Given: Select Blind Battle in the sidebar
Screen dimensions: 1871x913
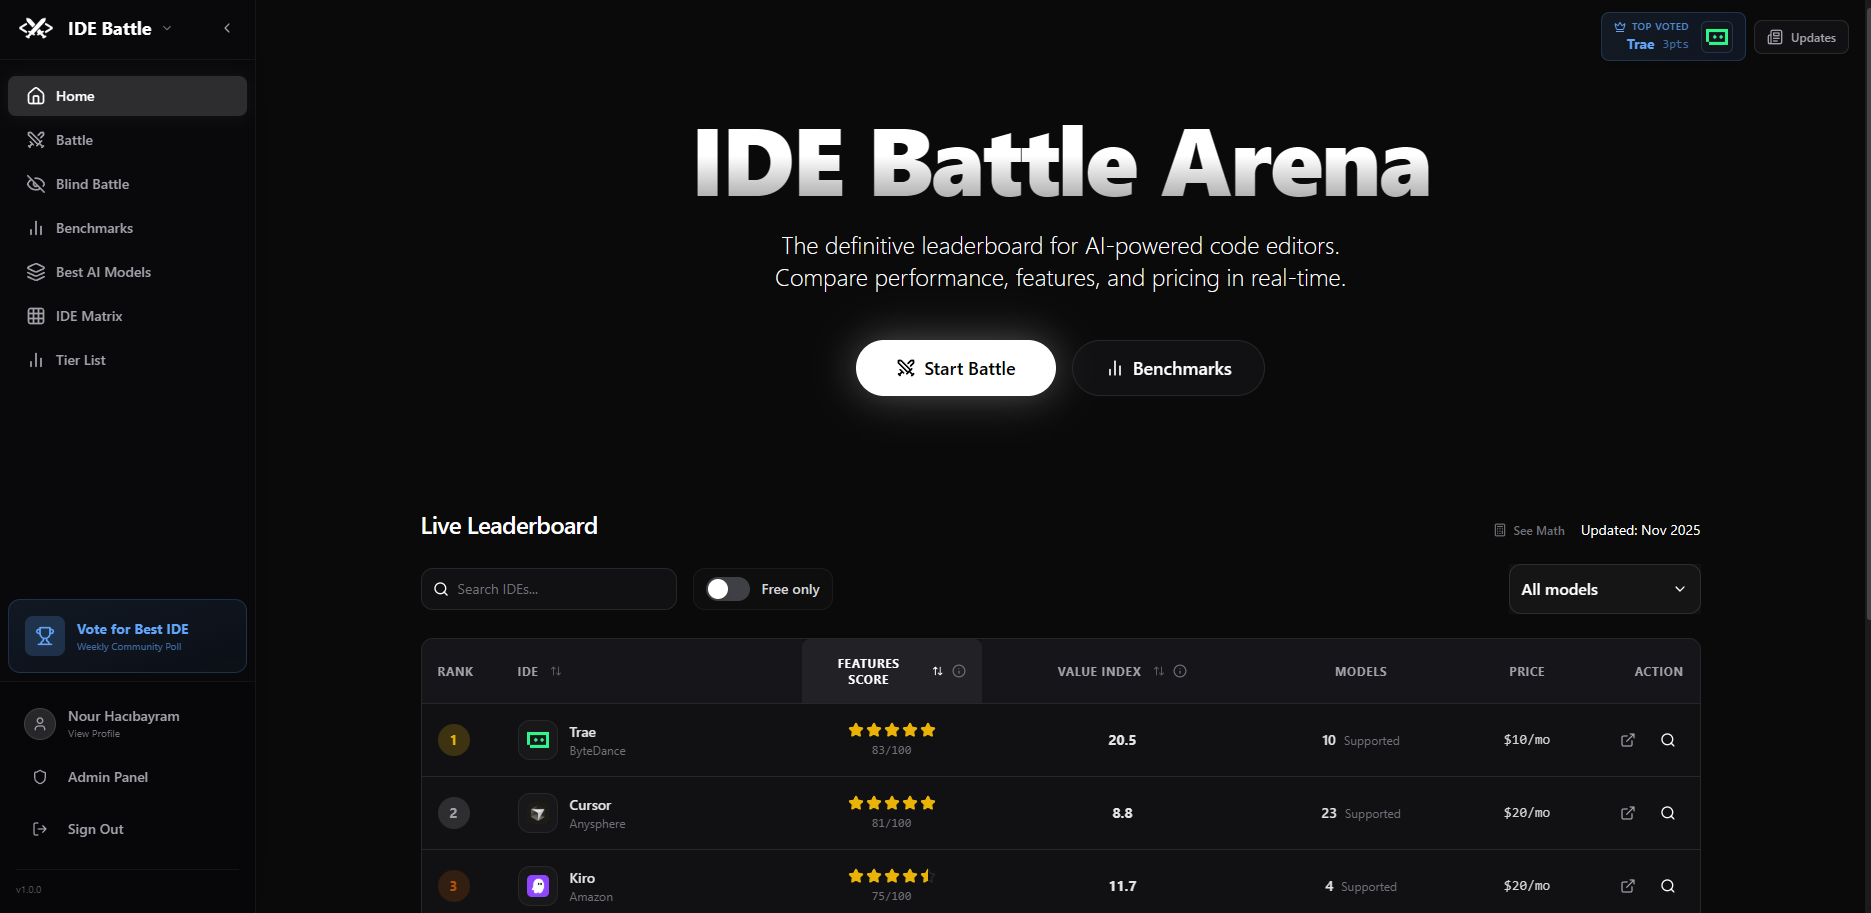Looking at the screenshot, I should 92,184.
